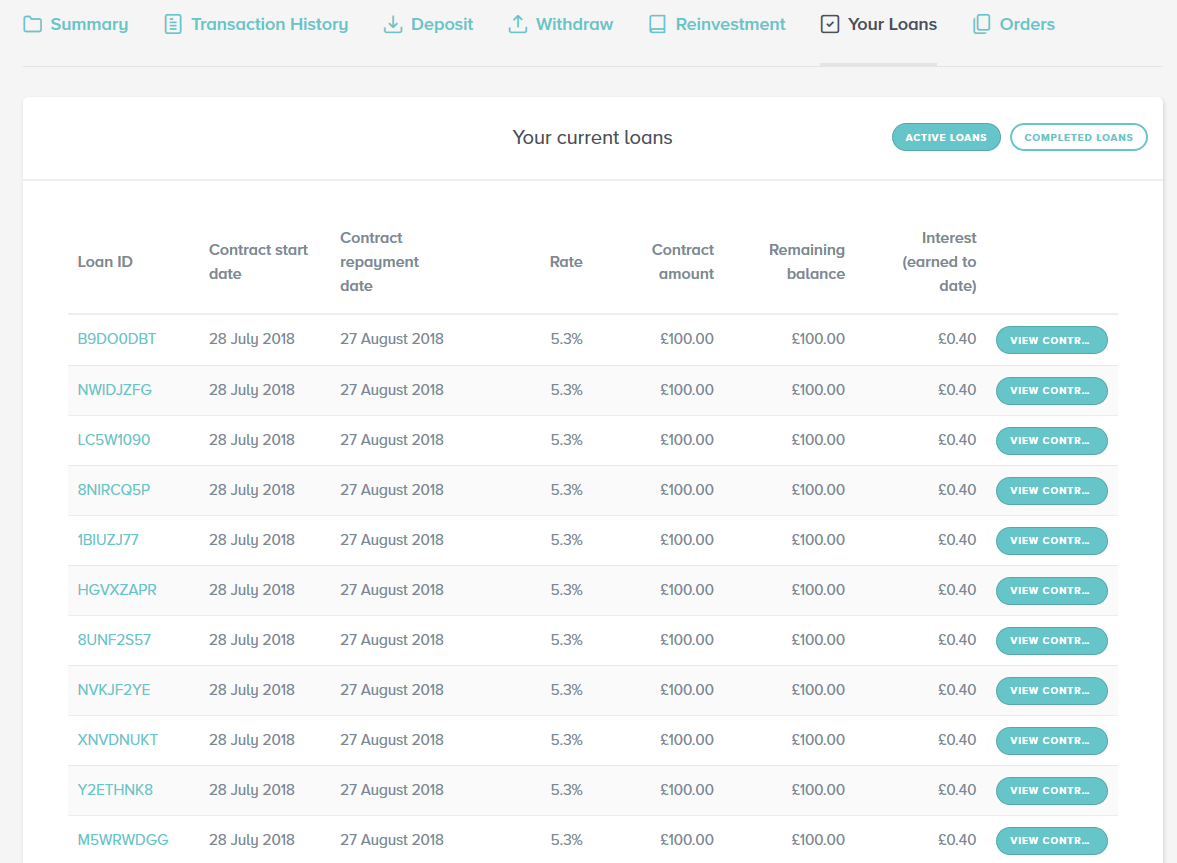Screen dimensions: 1177x863
Task: View contract for loan B9DO0DBT
Action: click(x=1052, y=340)
